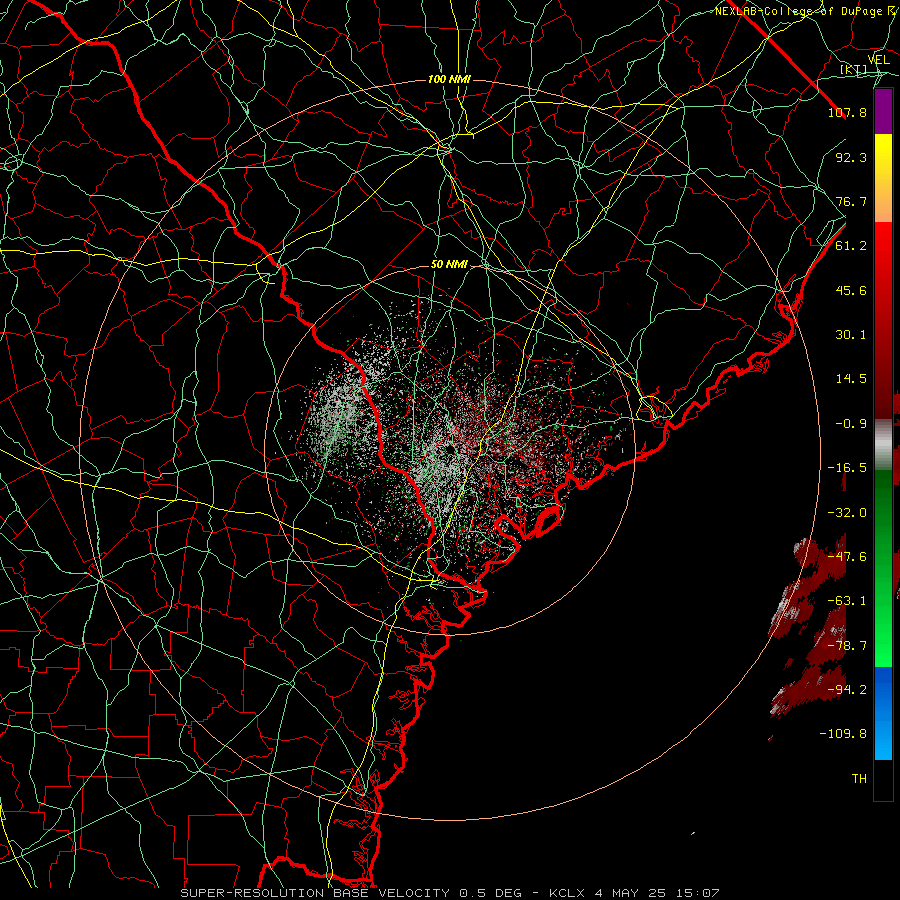
Task: Click the -78.7 velocity scale value
Action: [x=847, y=646]
